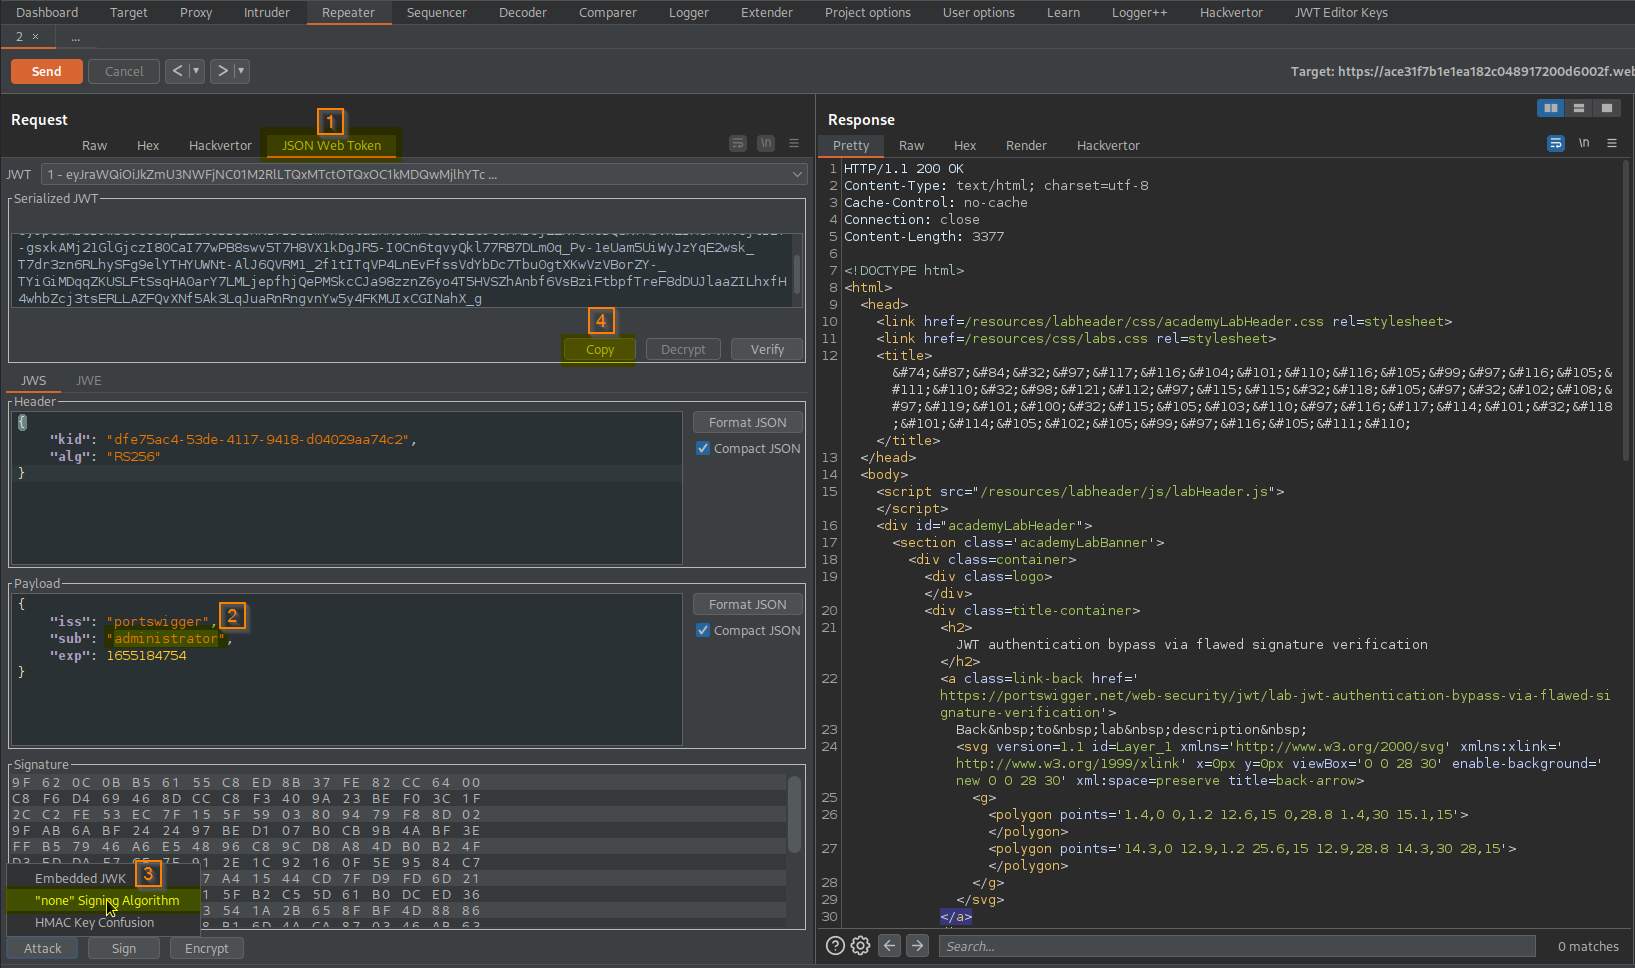The width and height of the screenshot is (1635, 968).
Task: Toggle request non-printable characters \n icon
Action: (x=766, y=143)
